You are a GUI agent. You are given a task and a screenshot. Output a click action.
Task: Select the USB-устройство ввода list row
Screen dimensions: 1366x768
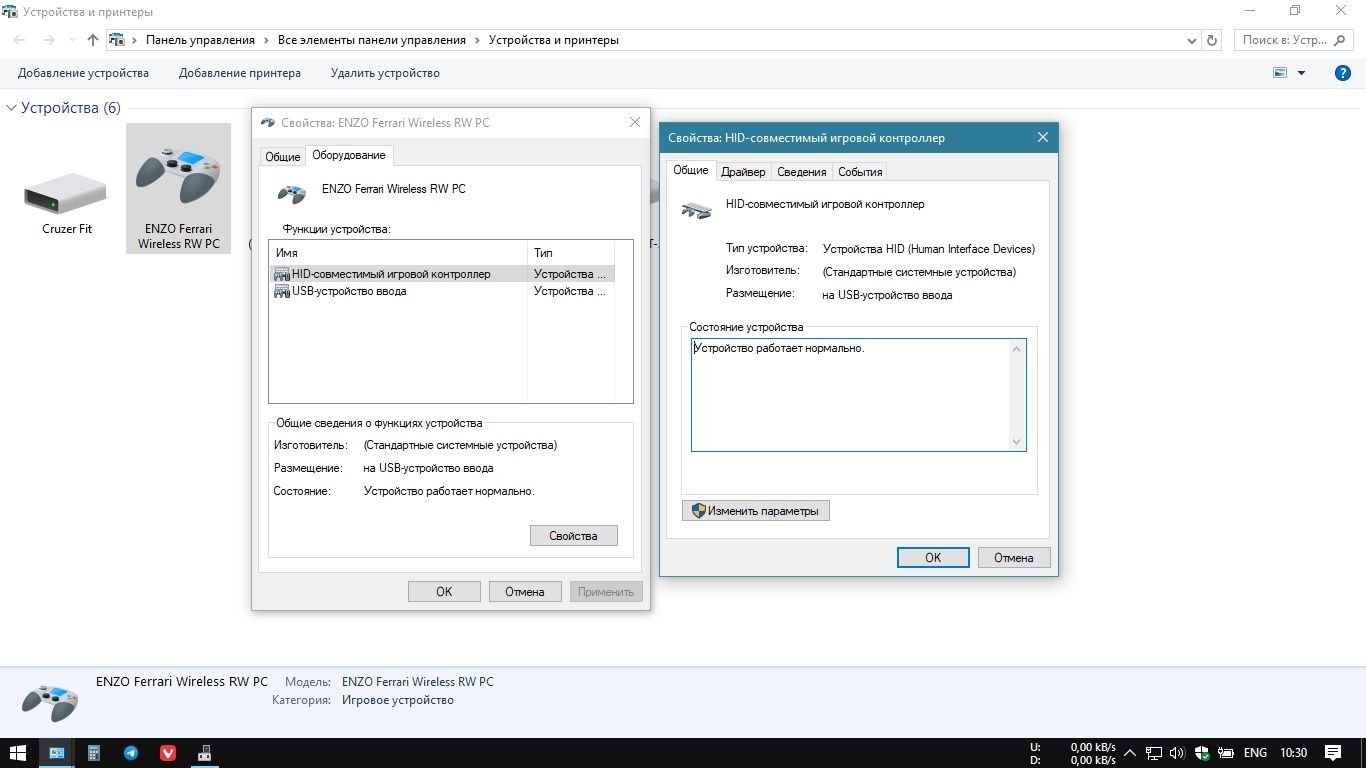(442, 291)
